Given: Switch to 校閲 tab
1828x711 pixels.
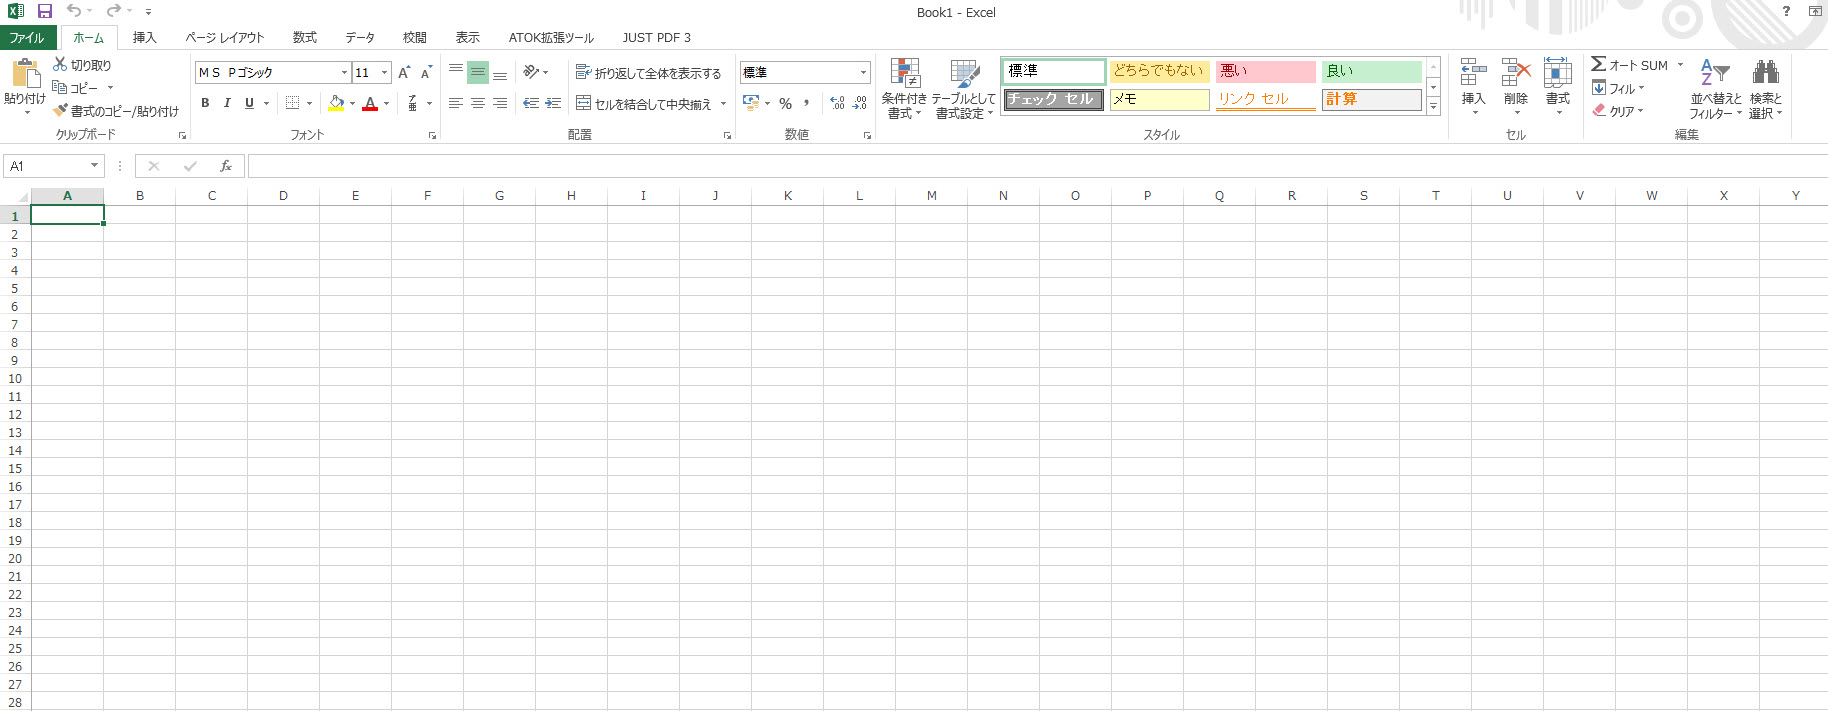Looking at the screenshot, I should [x=415, y=38].
